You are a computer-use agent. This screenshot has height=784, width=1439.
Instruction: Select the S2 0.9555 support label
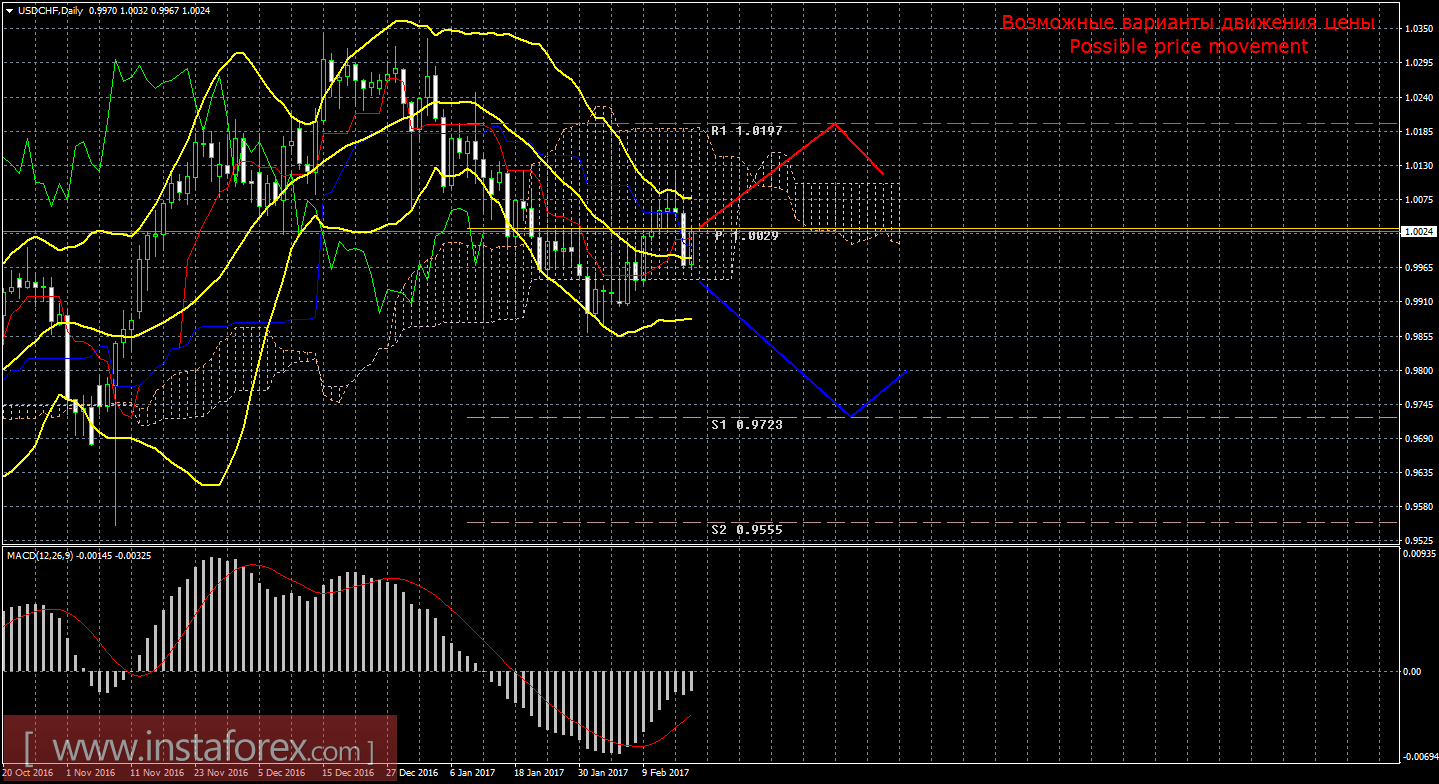746,530
